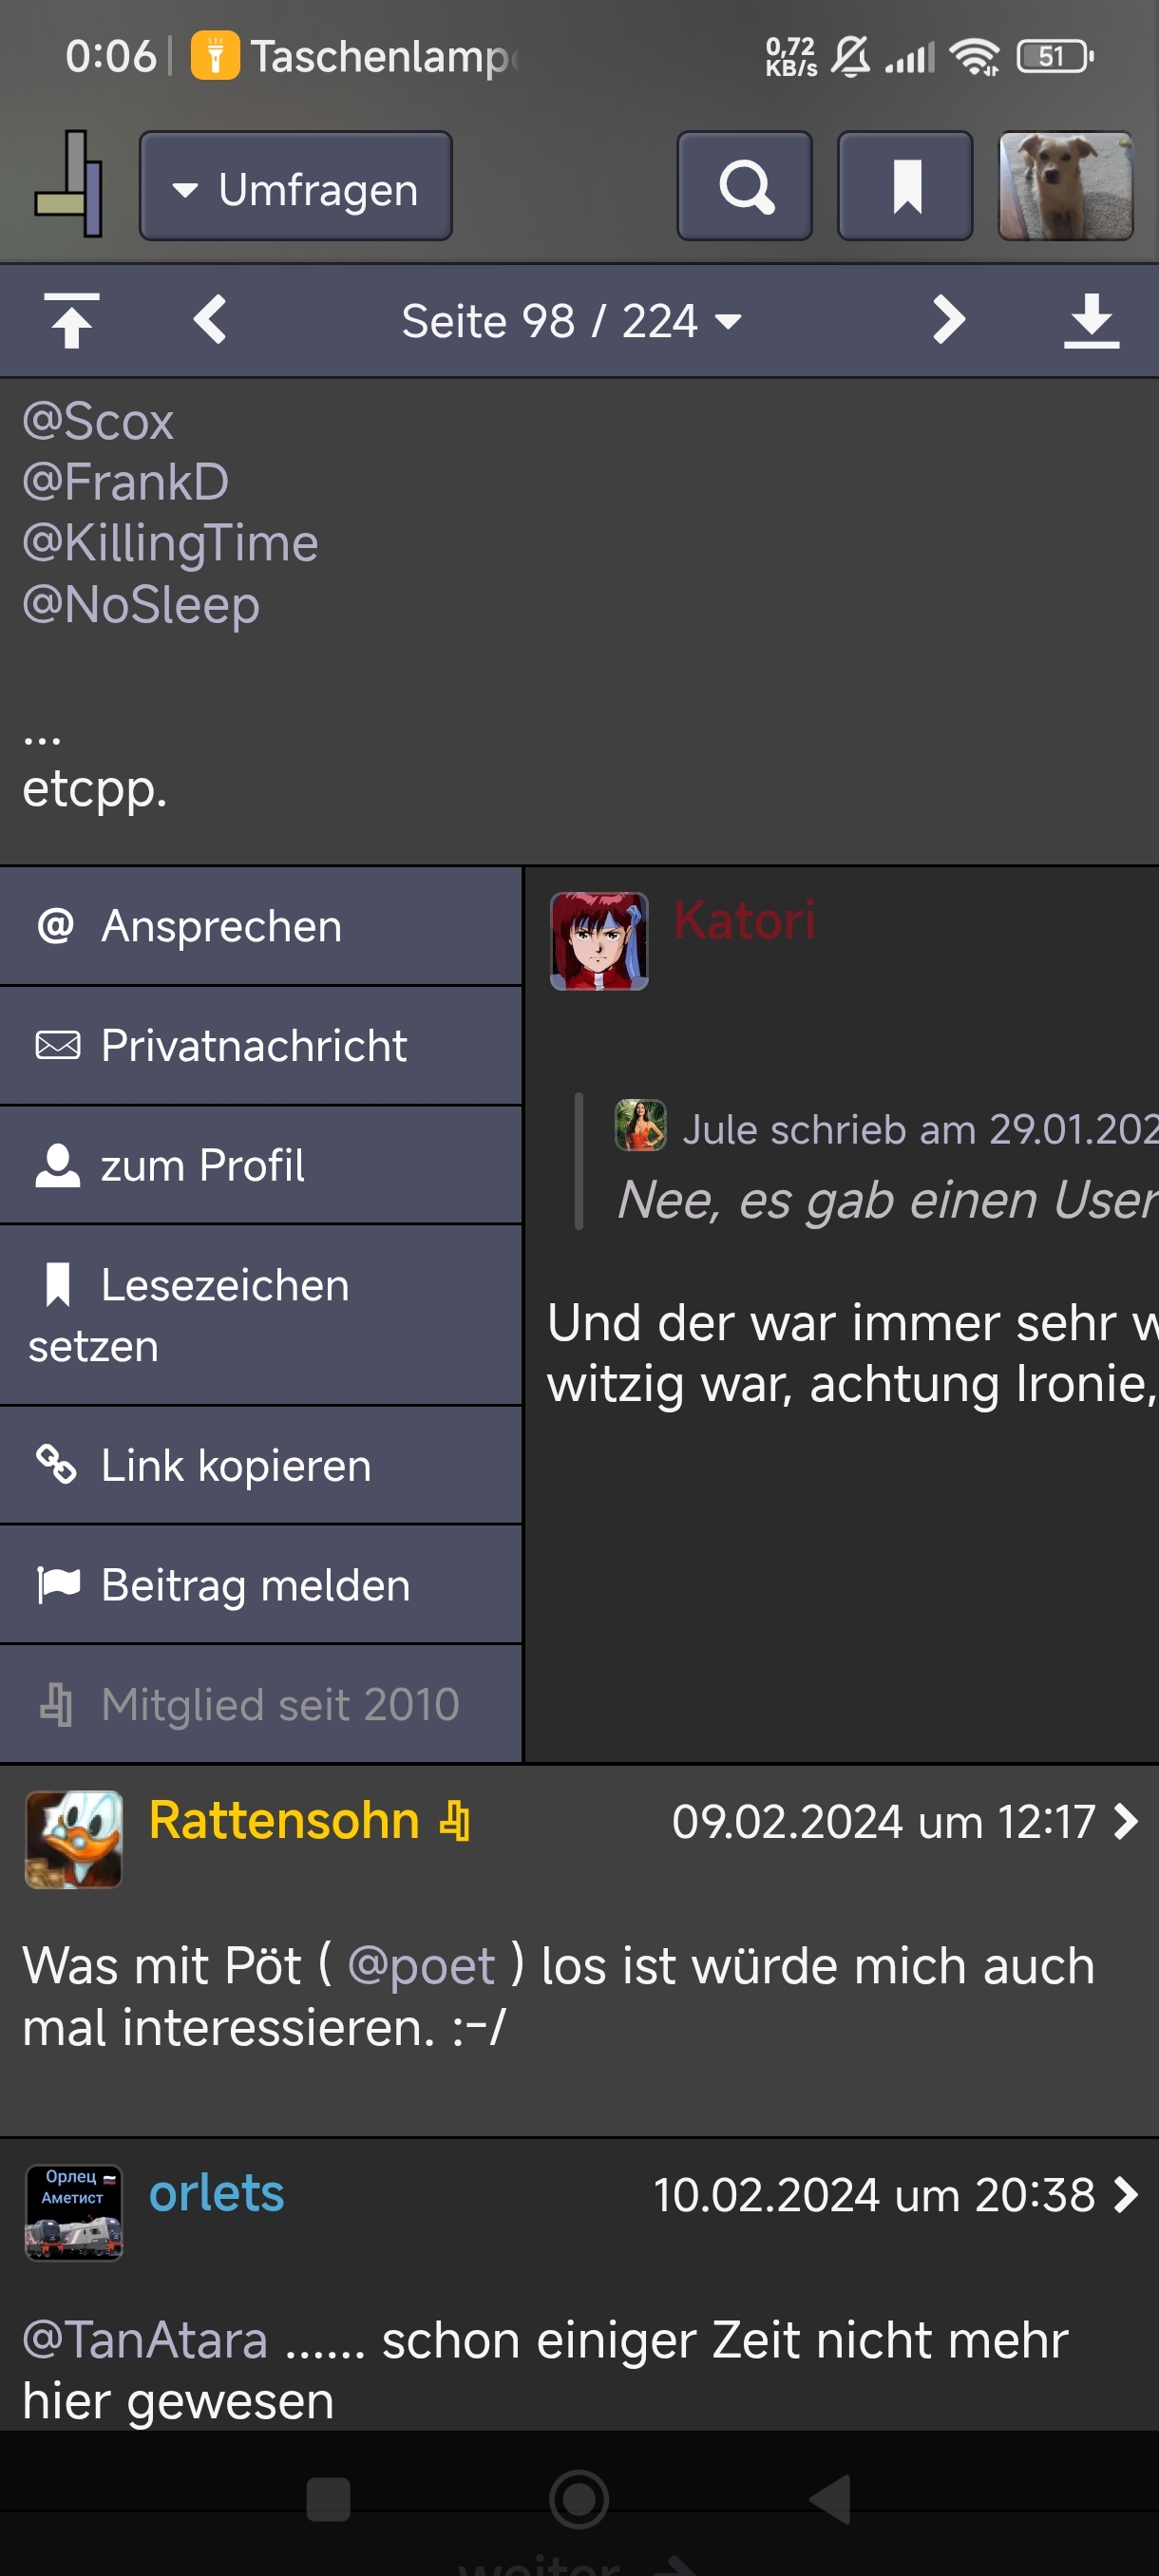1159x2576 pixels.
Task: Open bookmarks via the header bookmark icon
Action: (905, 186)
